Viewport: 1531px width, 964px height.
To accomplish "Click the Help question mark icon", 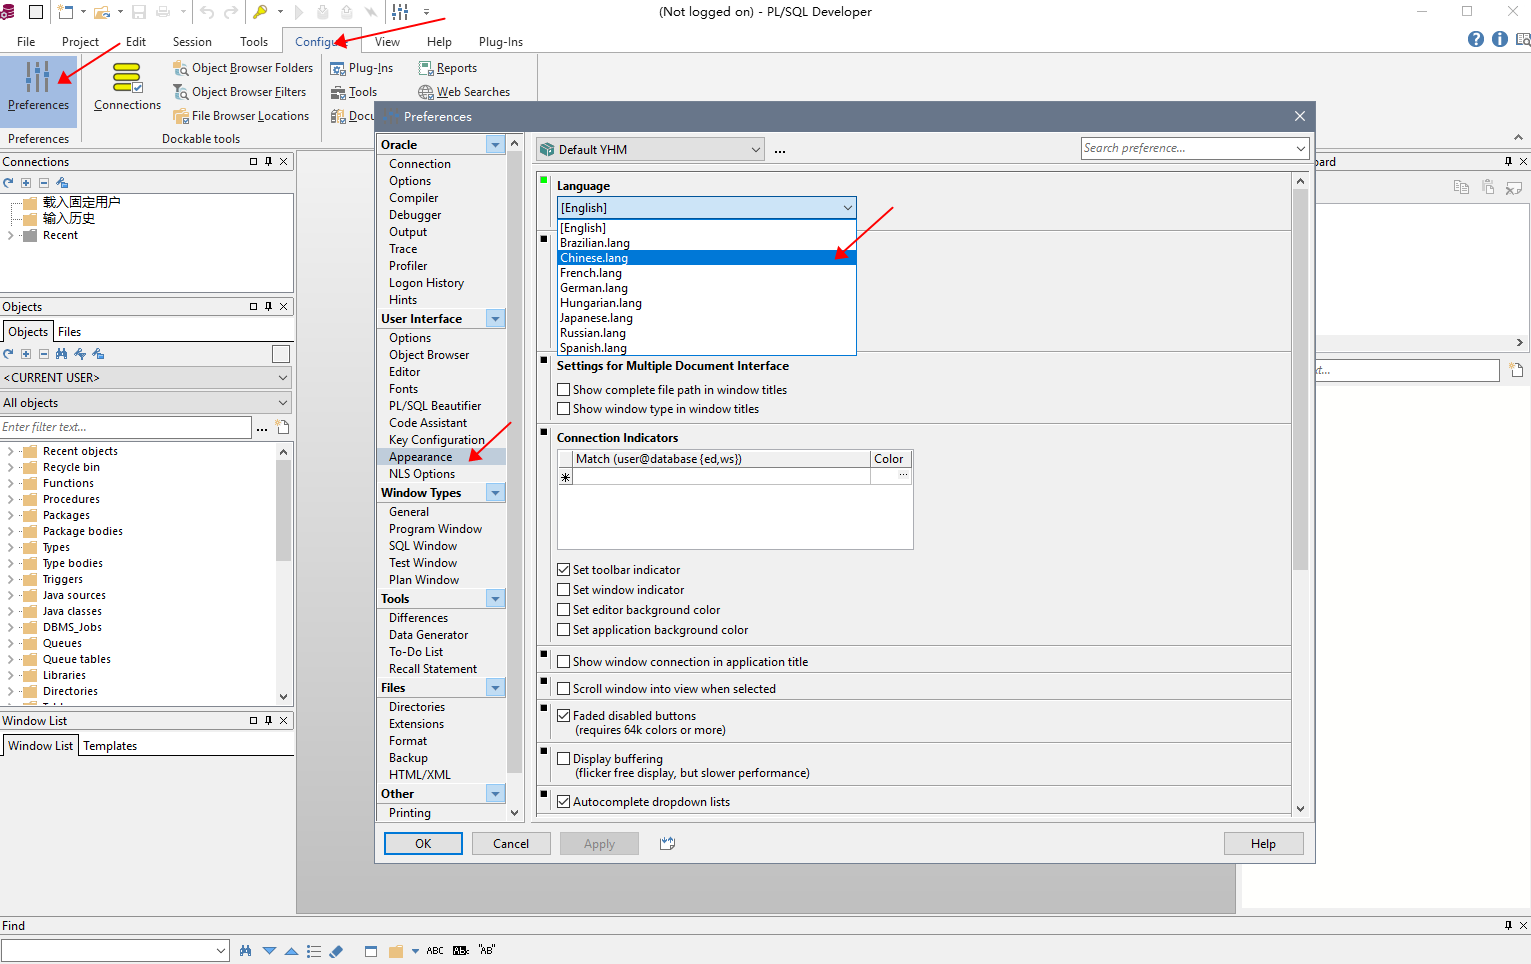I will click(x=1476, y=39).
